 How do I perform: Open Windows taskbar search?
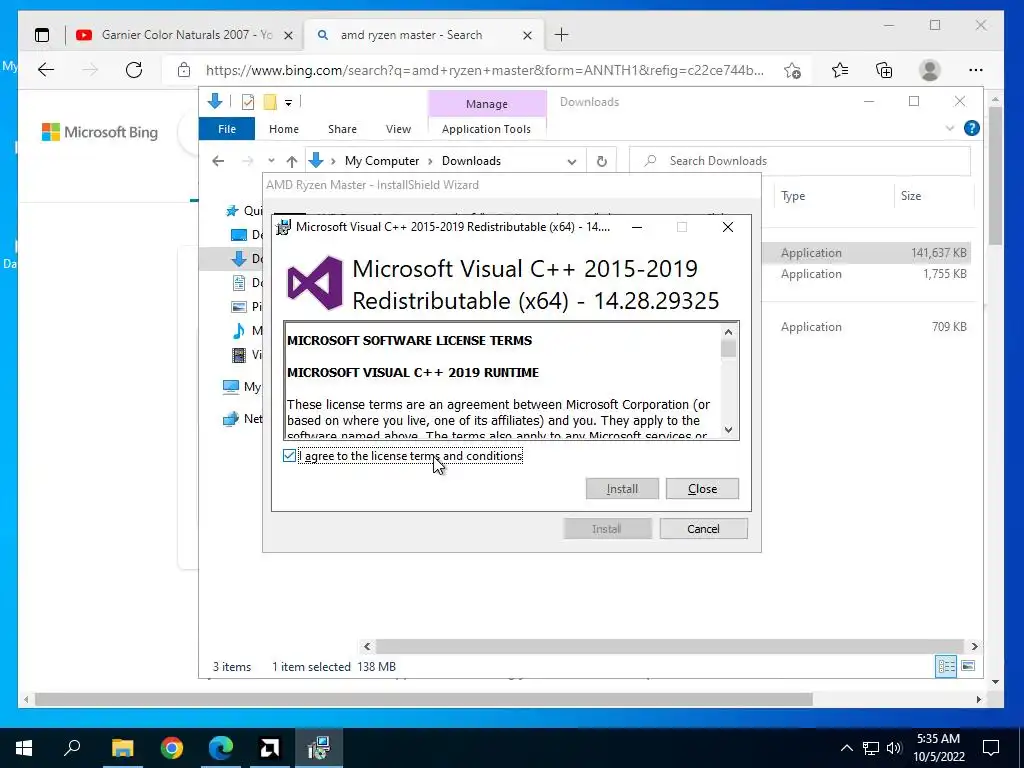[72, 748]
